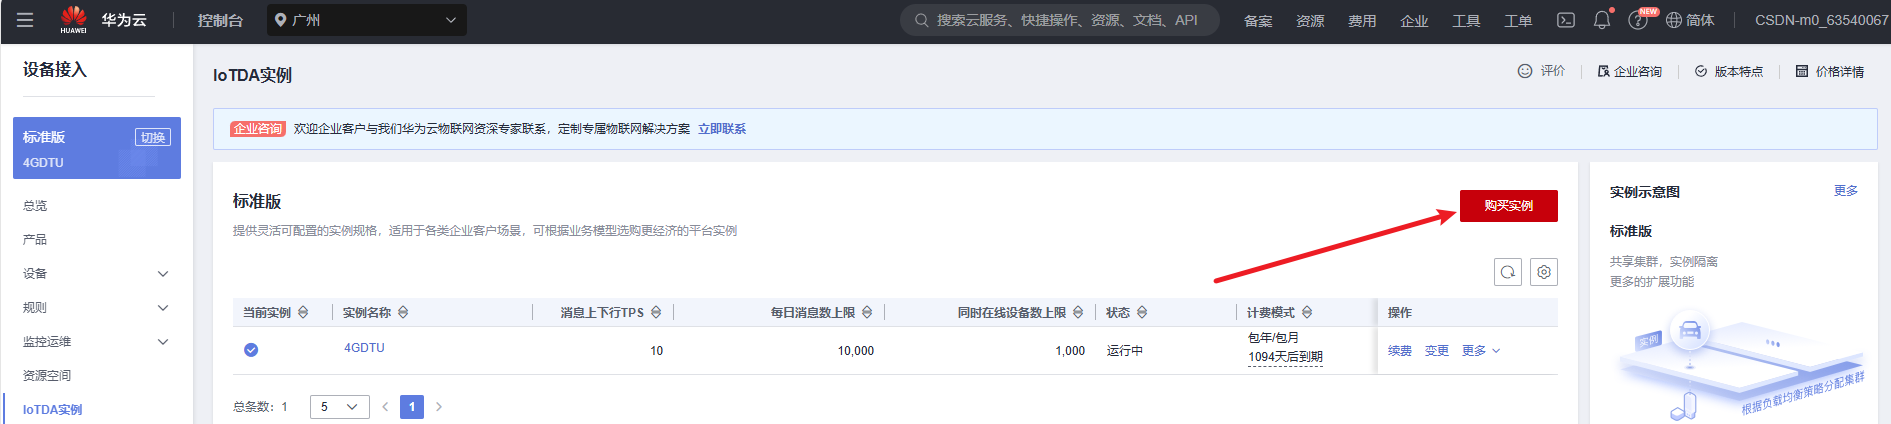1891x424 pixels.
Task: Sort by 同时在线设备数上限 column
Action: click(x=1078, y=313)
